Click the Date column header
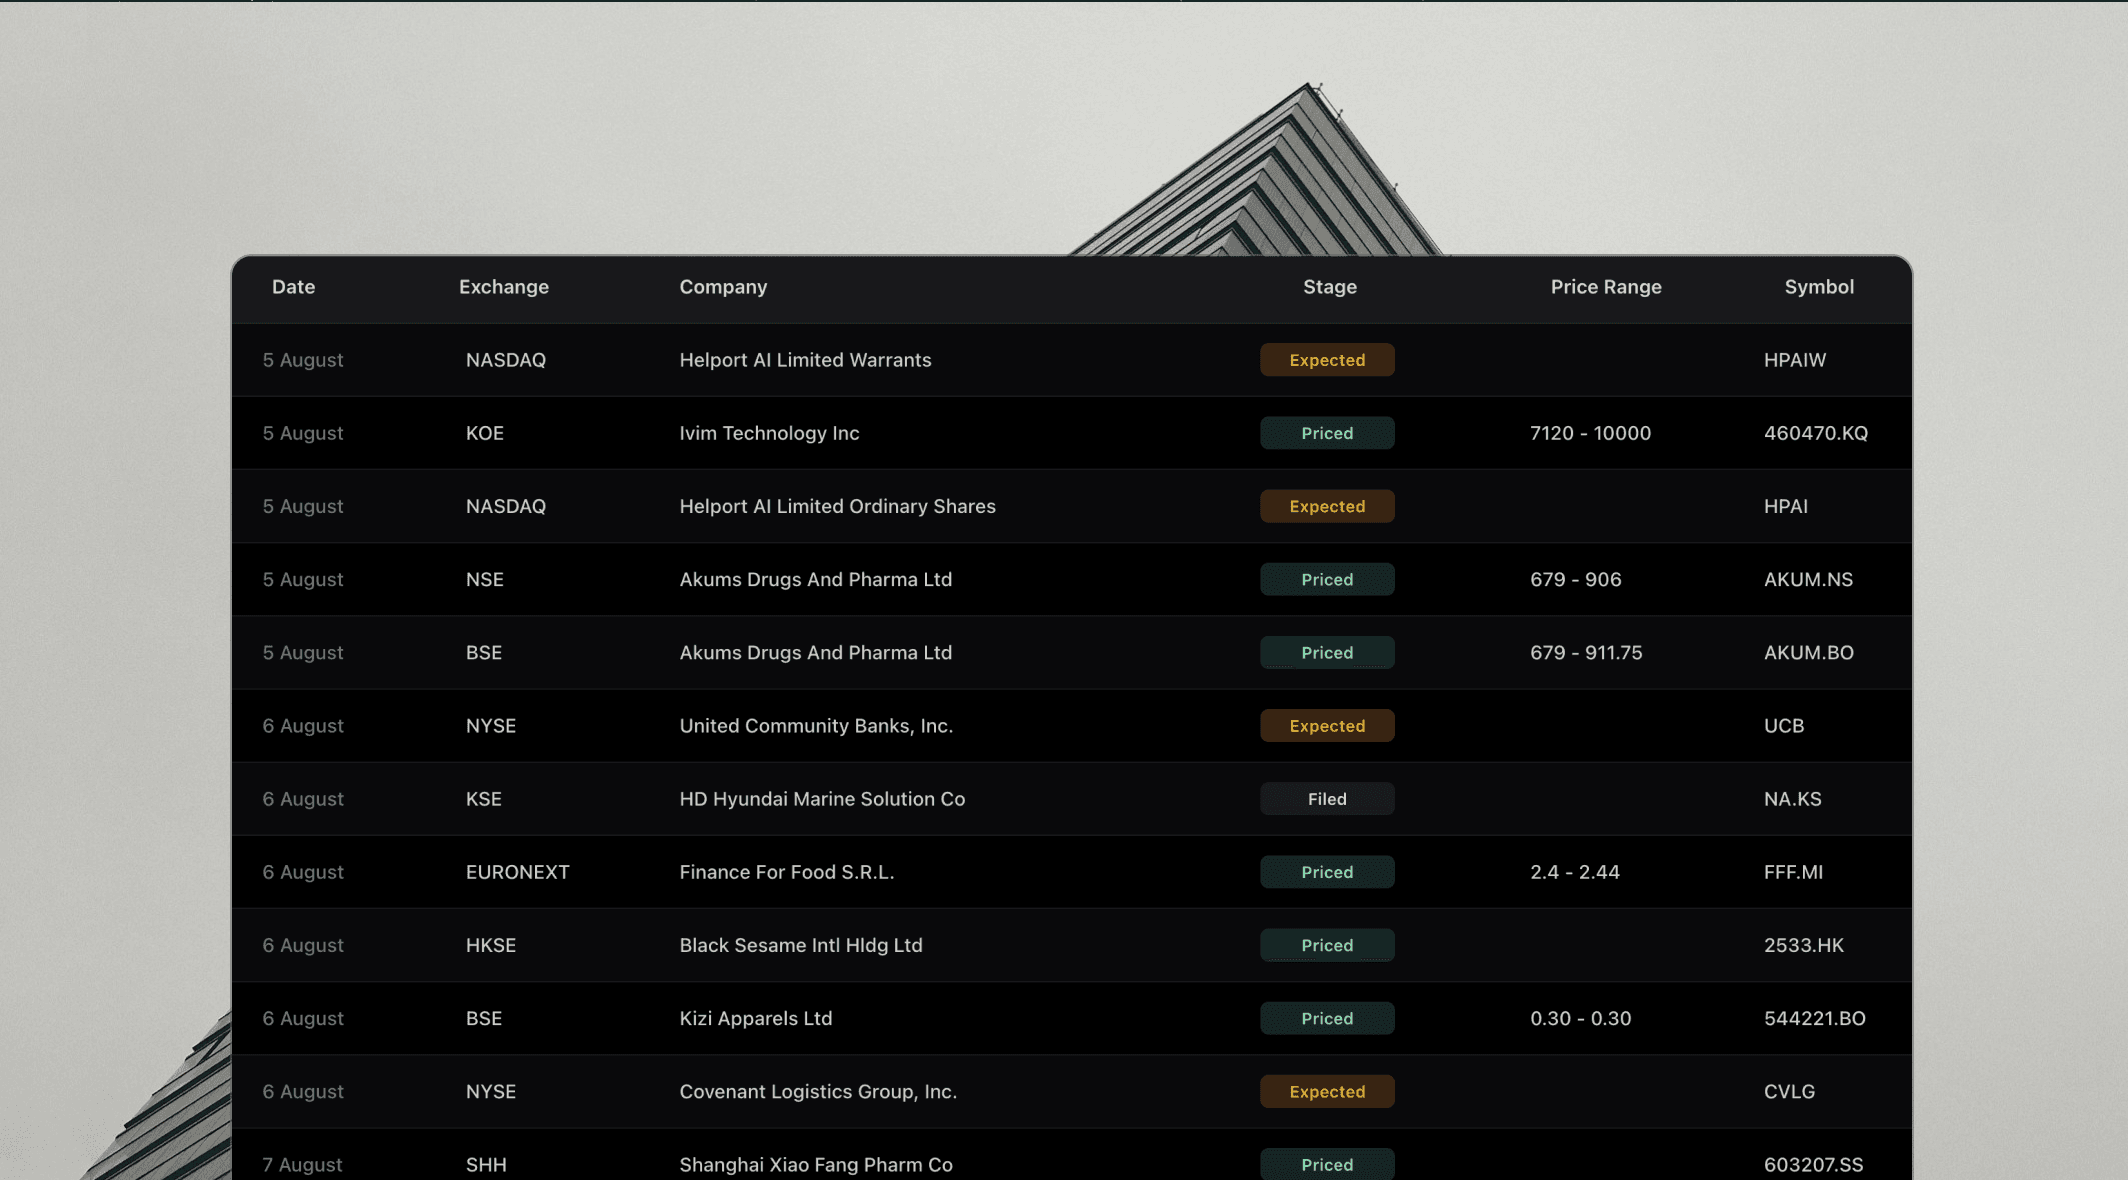 pyautogui.click(x=293, y=287)
